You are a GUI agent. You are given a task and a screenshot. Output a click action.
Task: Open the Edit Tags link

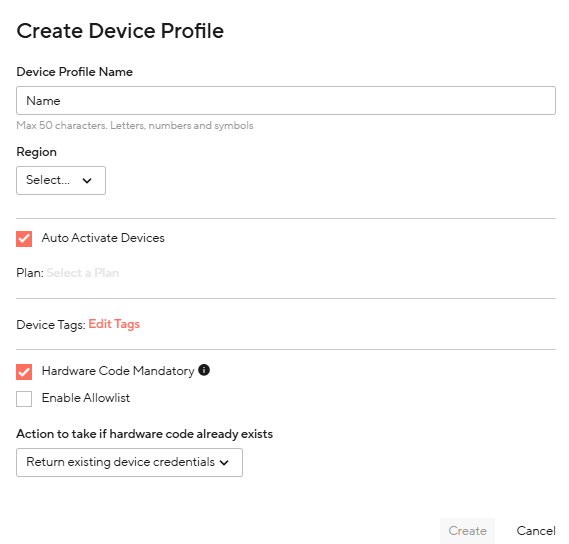pos(114,324)
